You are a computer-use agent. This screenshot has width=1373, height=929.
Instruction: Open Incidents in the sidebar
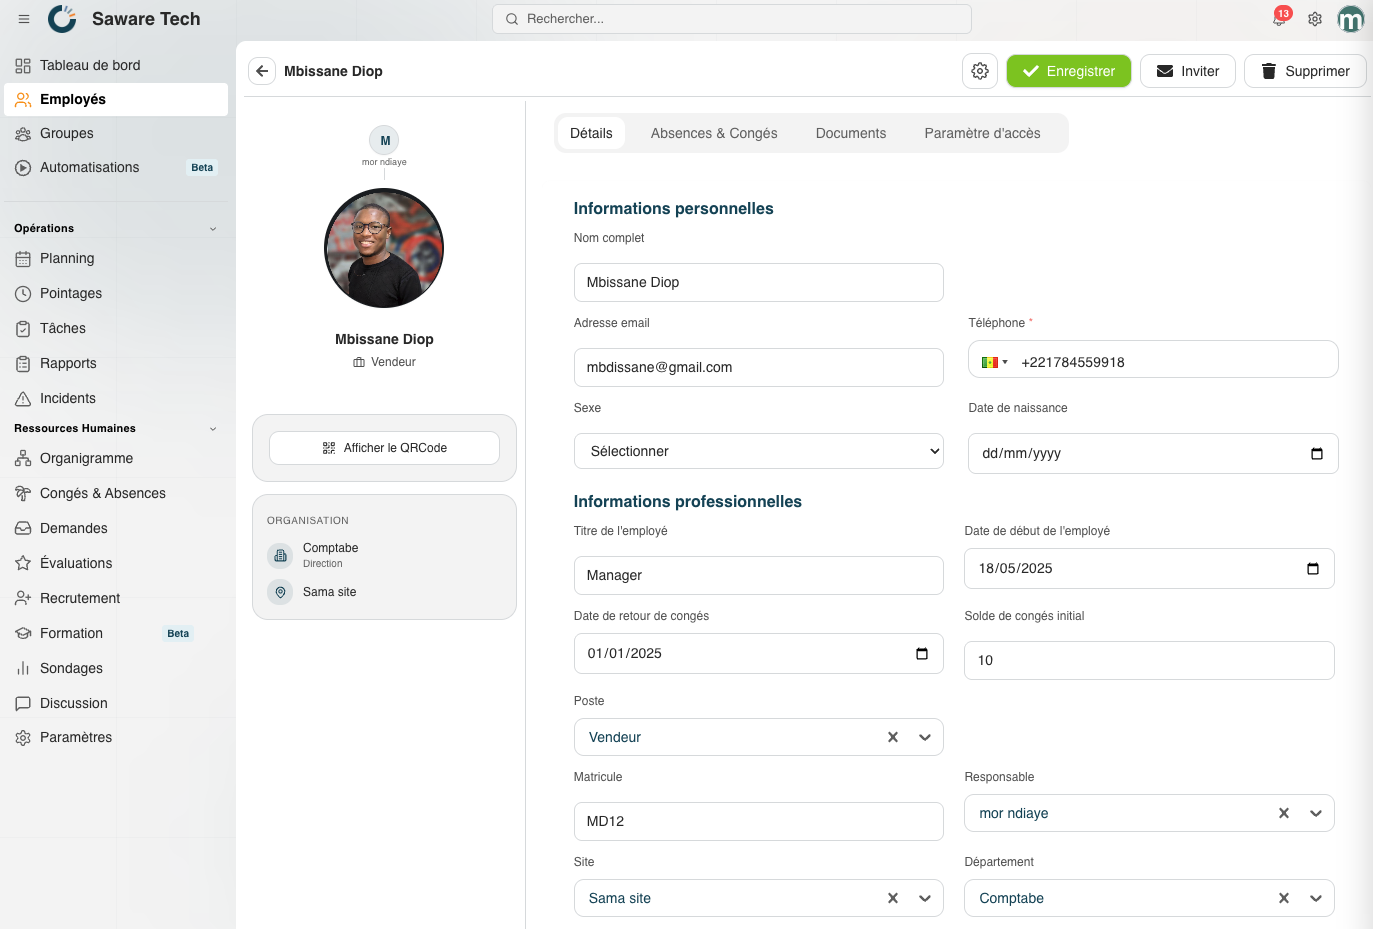pos(116,398)
